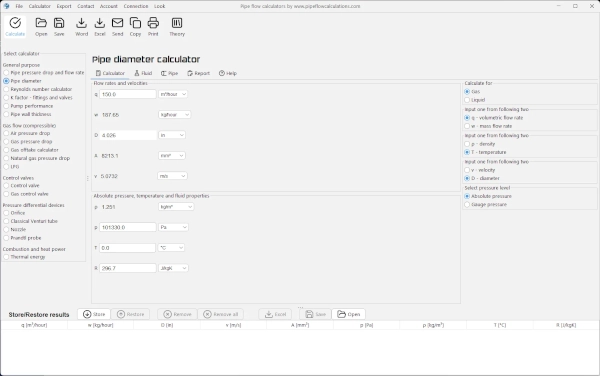
Task: Choose w - mass flow rate input
Action: click(x=488, y=126)
